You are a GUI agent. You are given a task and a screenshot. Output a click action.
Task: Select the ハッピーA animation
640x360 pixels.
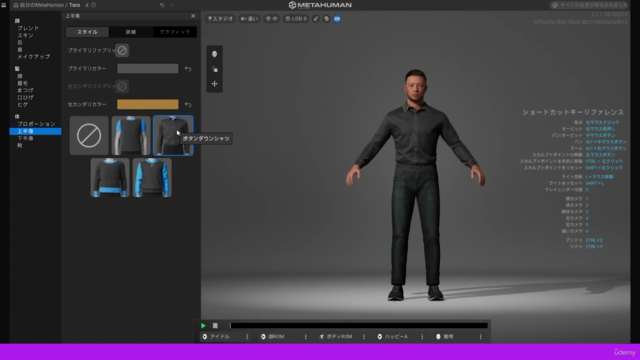coord(392,337)
